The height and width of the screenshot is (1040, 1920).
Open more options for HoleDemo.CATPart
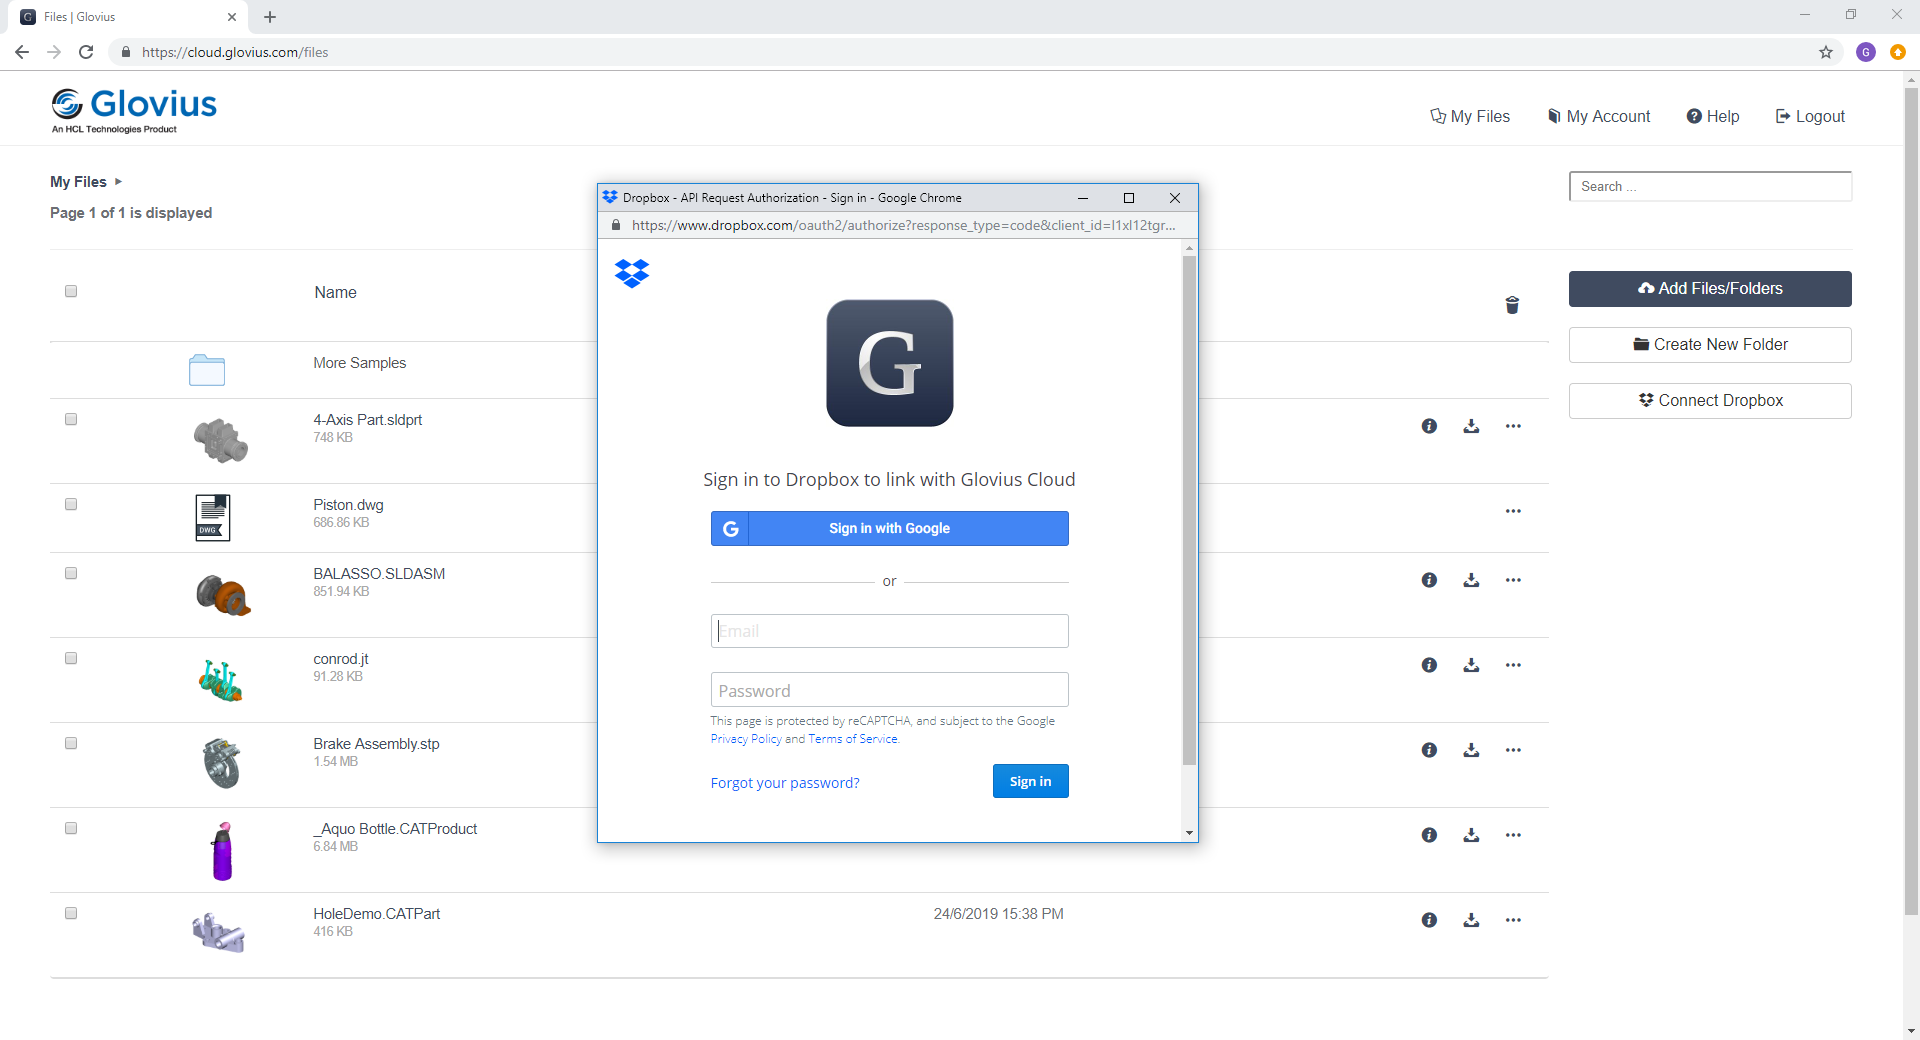click(1513, 920)
